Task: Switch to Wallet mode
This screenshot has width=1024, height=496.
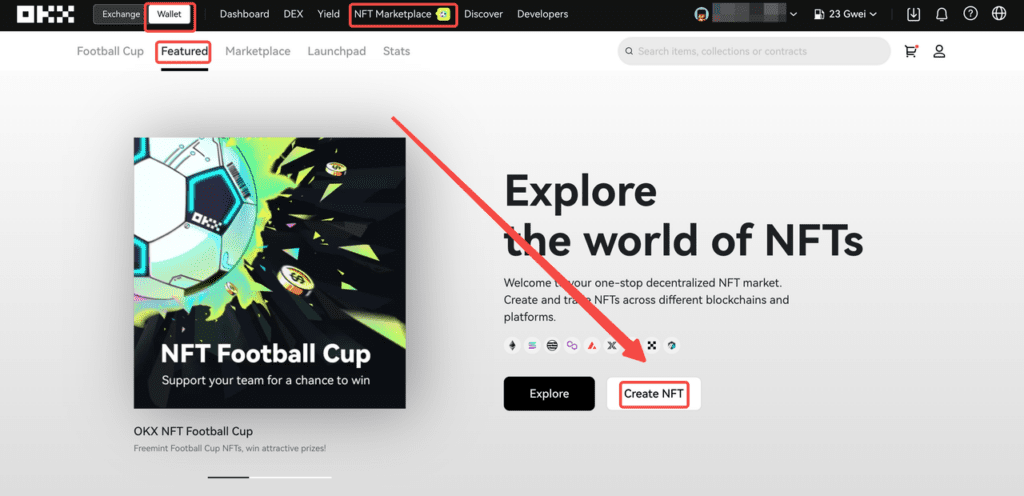Action: click(x=169, y=14)
